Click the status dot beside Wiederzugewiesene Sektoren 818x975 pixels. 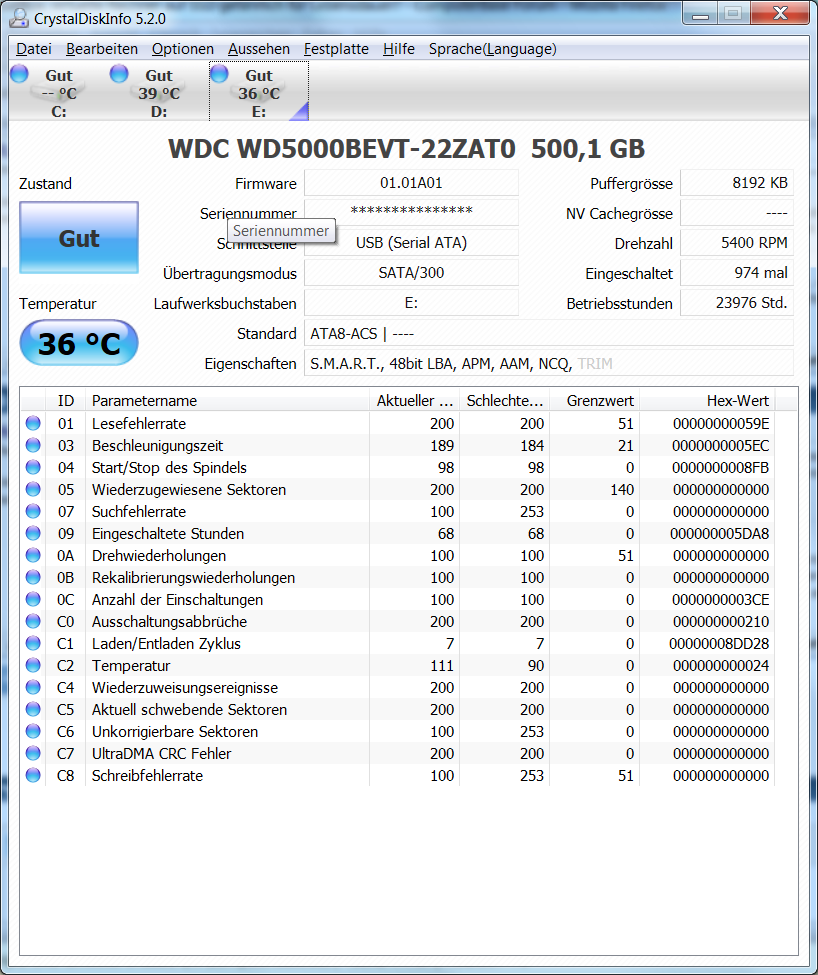tap(33, 489)
